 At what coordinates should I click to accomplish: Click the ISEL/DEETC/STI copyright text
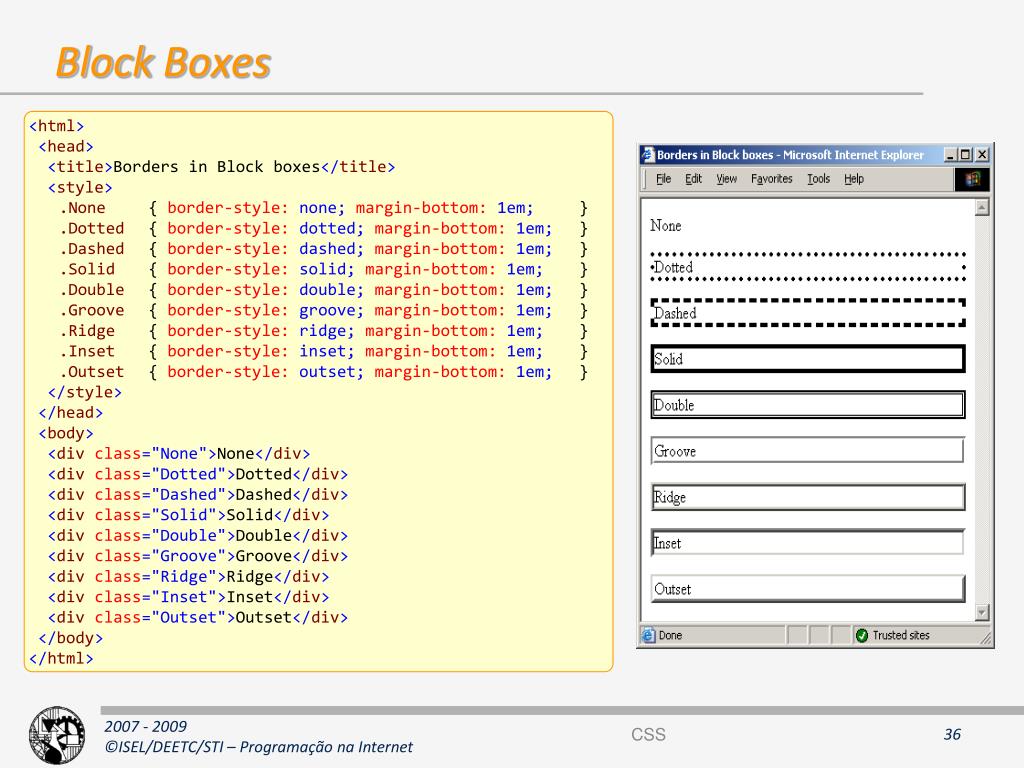point(259,747)
